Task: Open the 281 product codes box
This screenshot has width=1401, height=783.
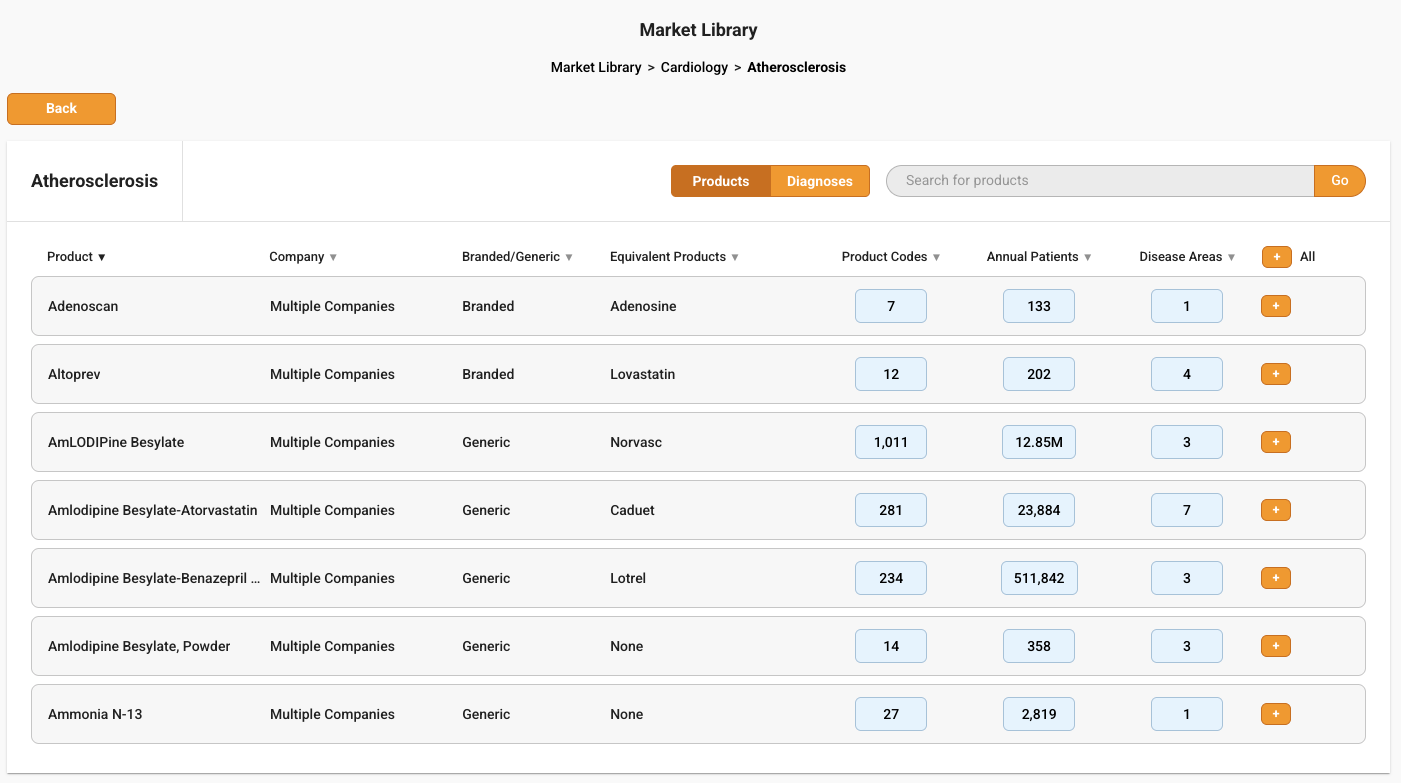Action: [x=891, y=510]
